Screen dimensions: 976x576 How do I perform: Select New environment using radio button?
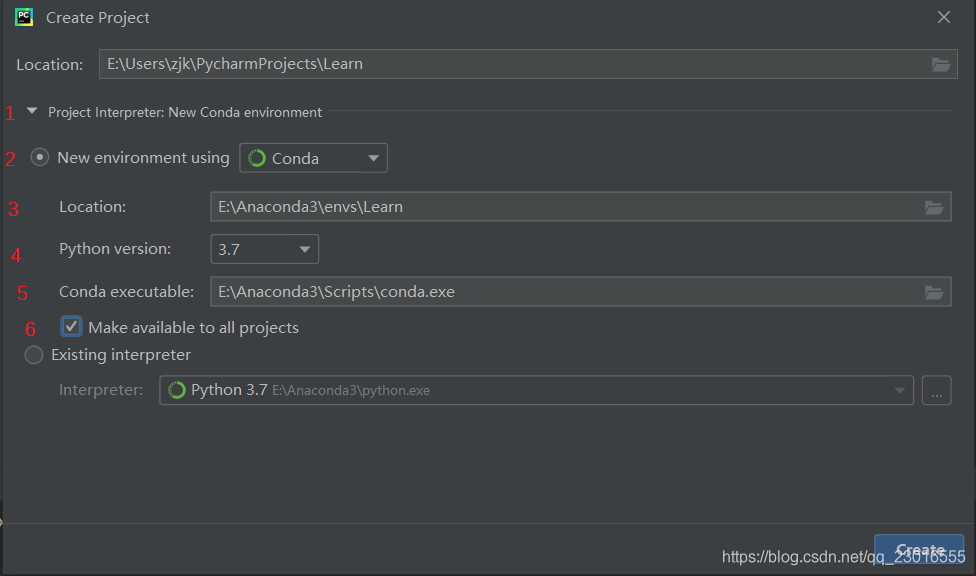click(40, 157)
